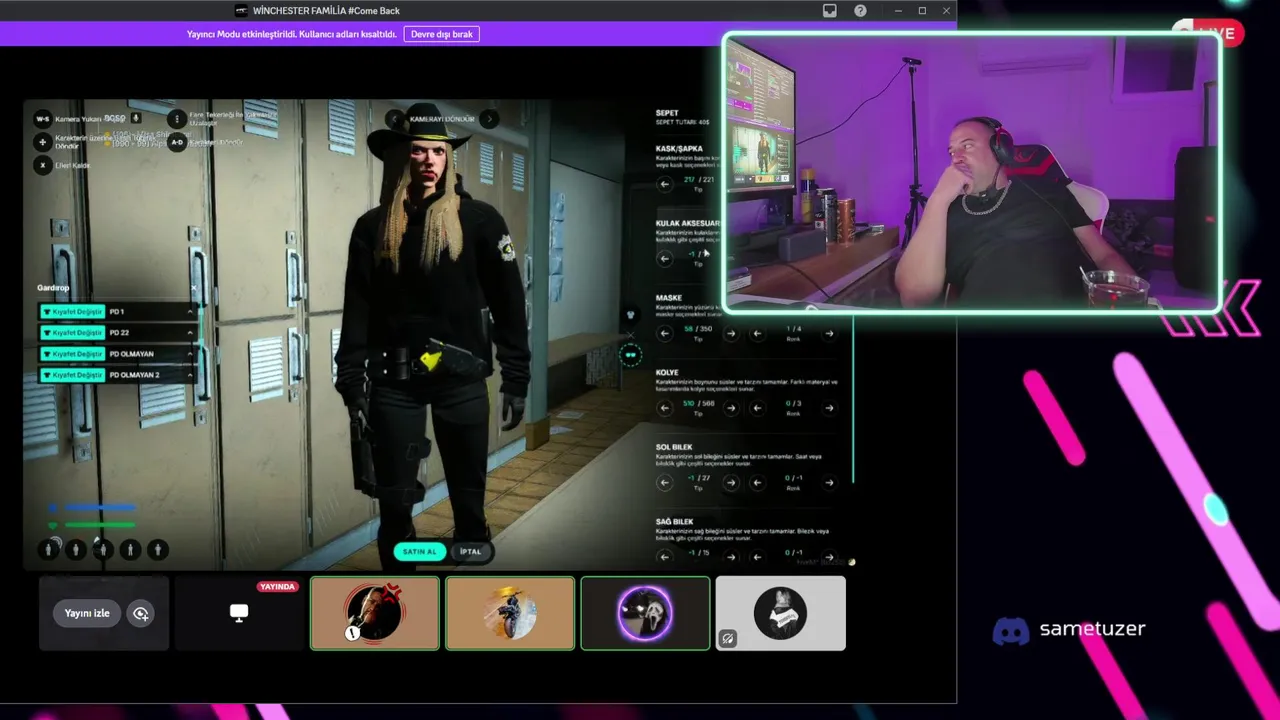Select the gray participant tile with dark avatar
The width and height of the screenshot is (1280, 720).
point(780,613)
